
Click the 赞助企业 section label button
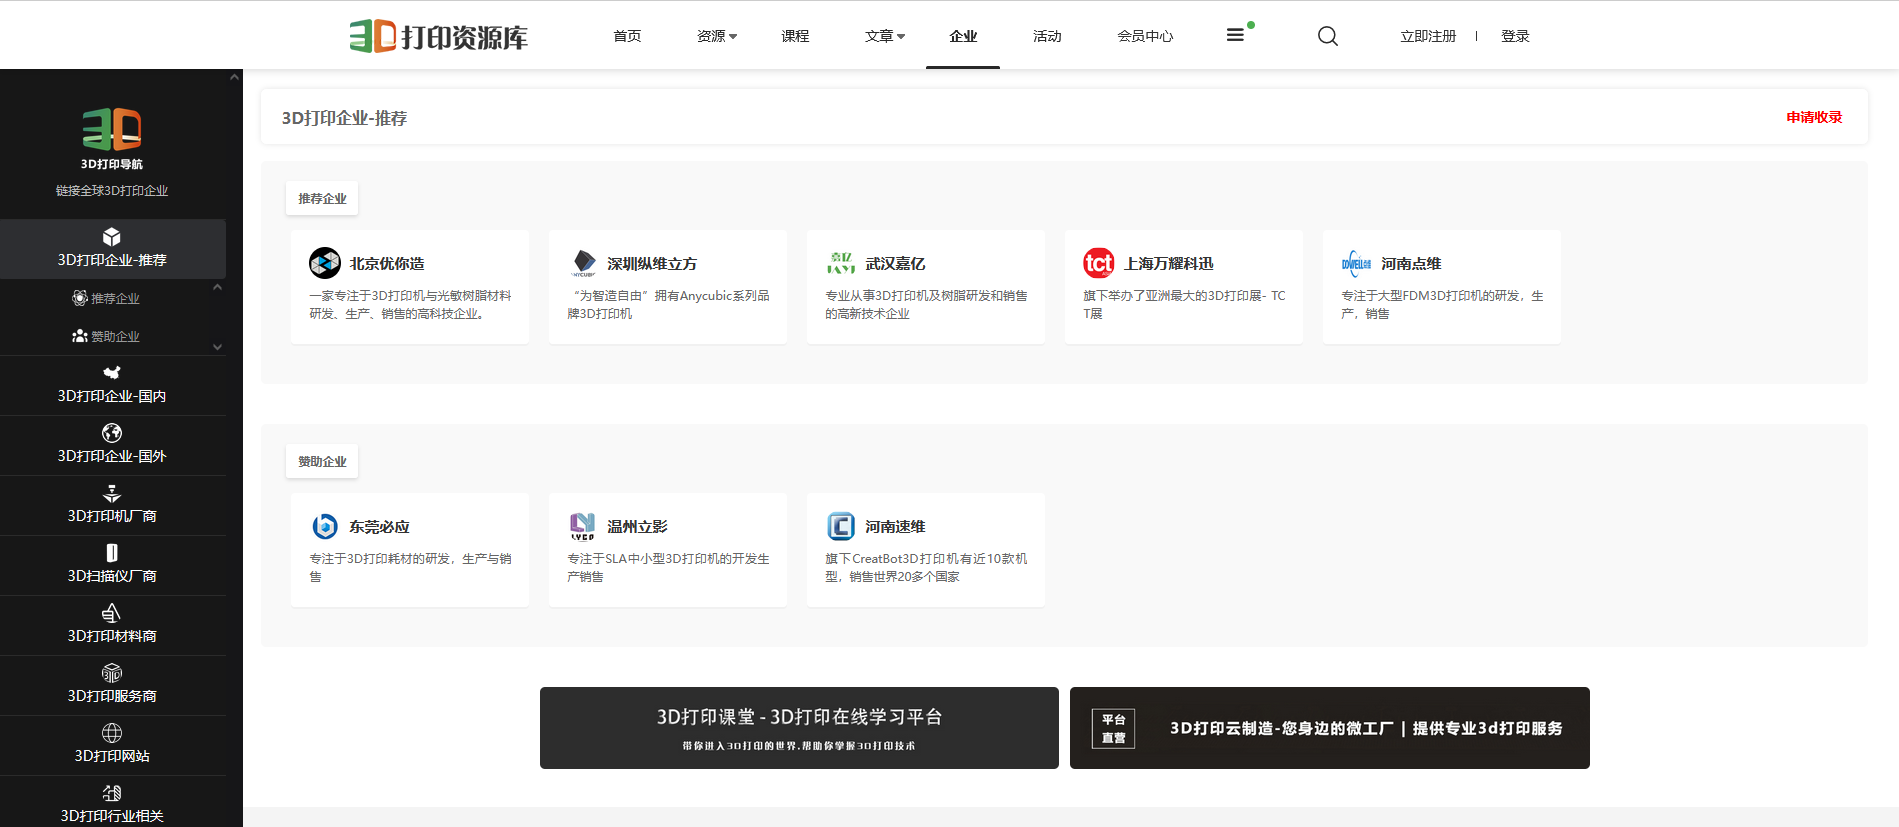click(322, 461)
